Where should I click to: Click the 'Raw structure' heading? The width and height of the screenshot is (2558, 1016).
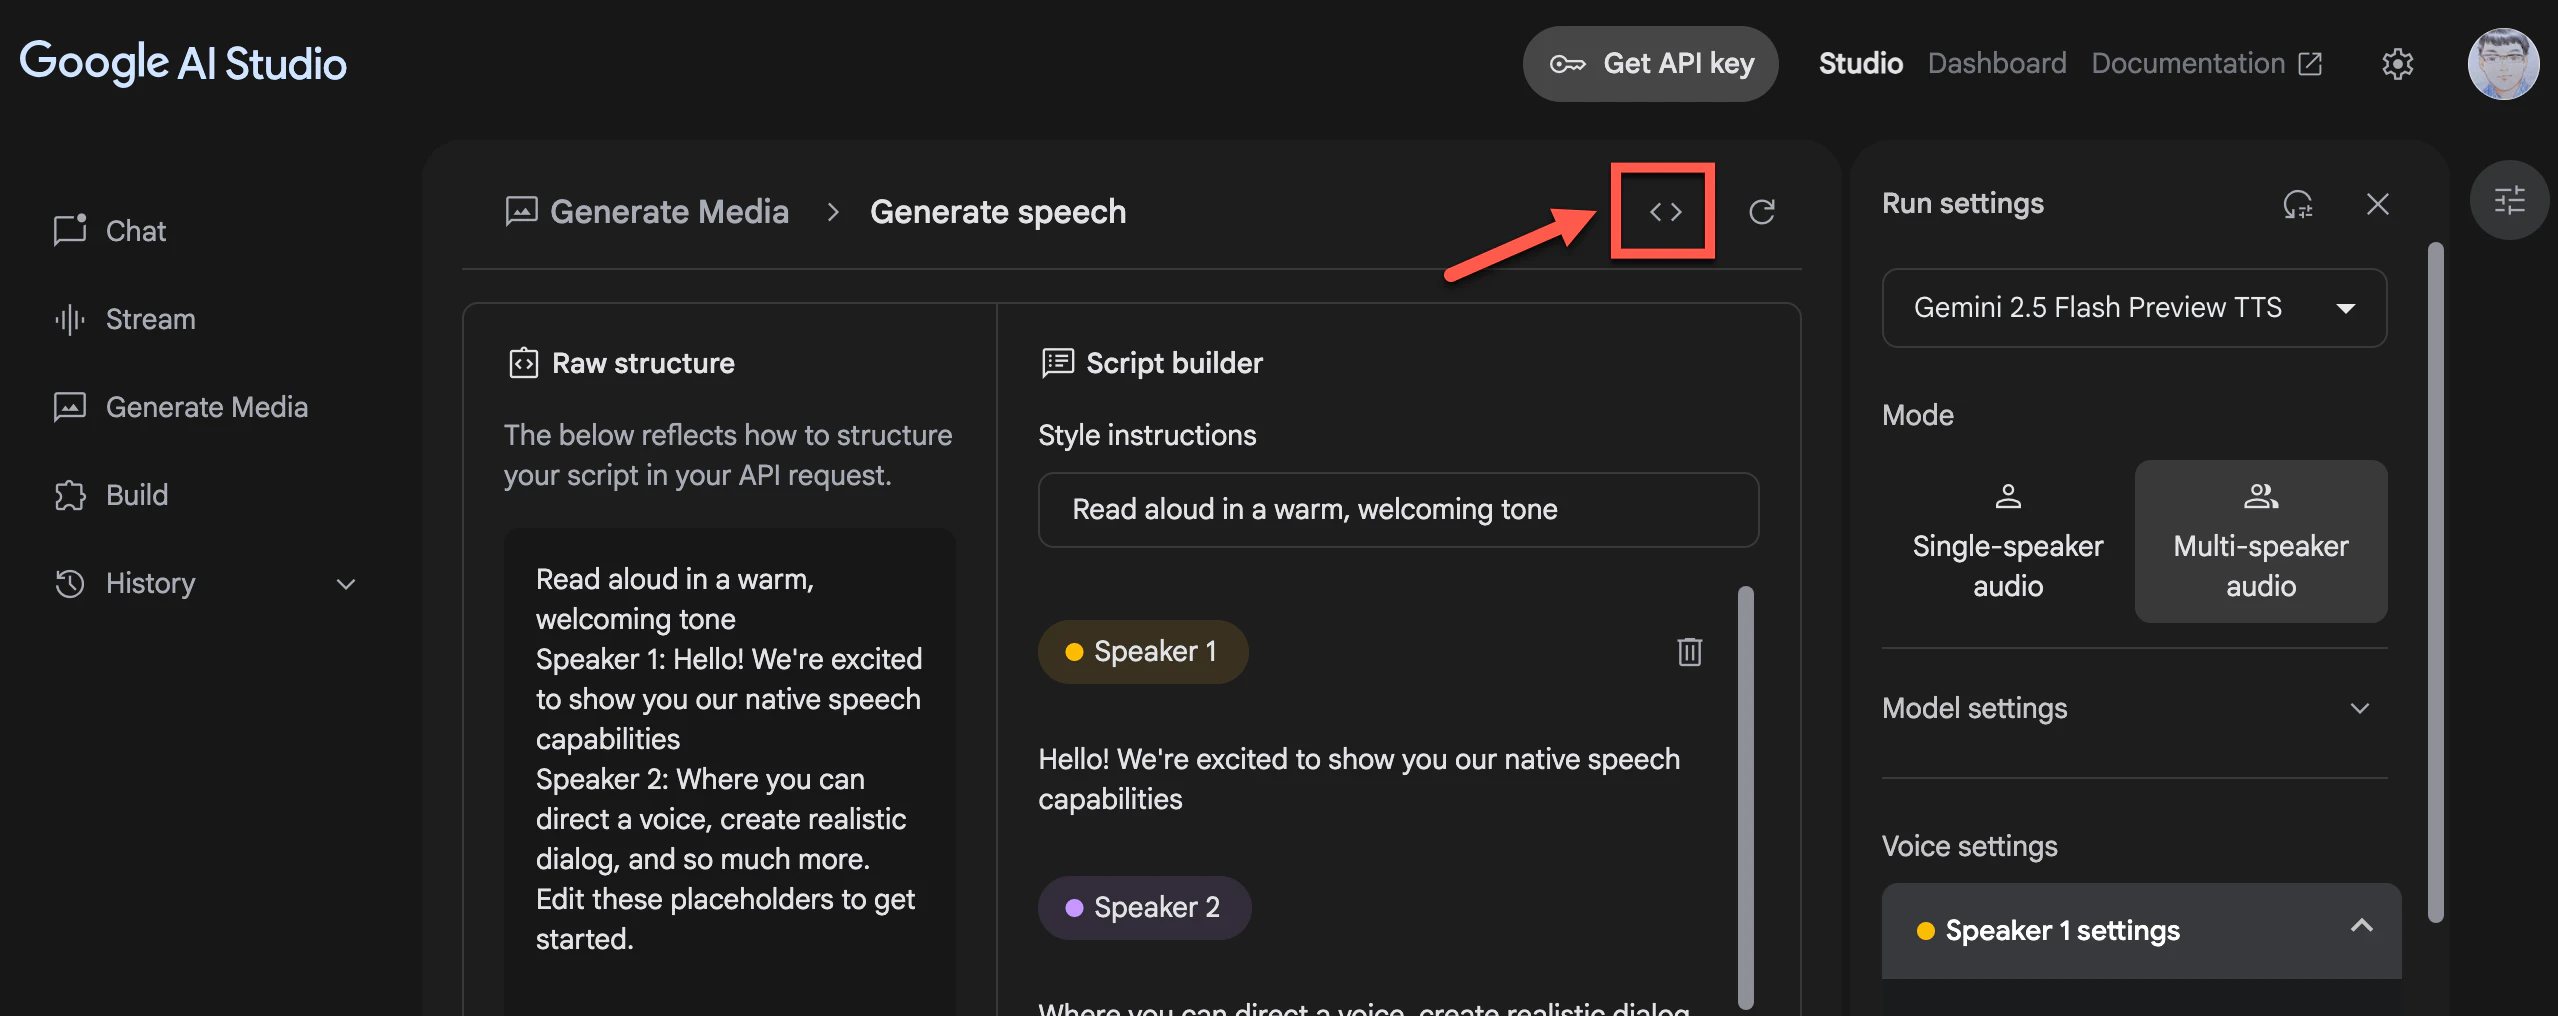pos(643,363)
